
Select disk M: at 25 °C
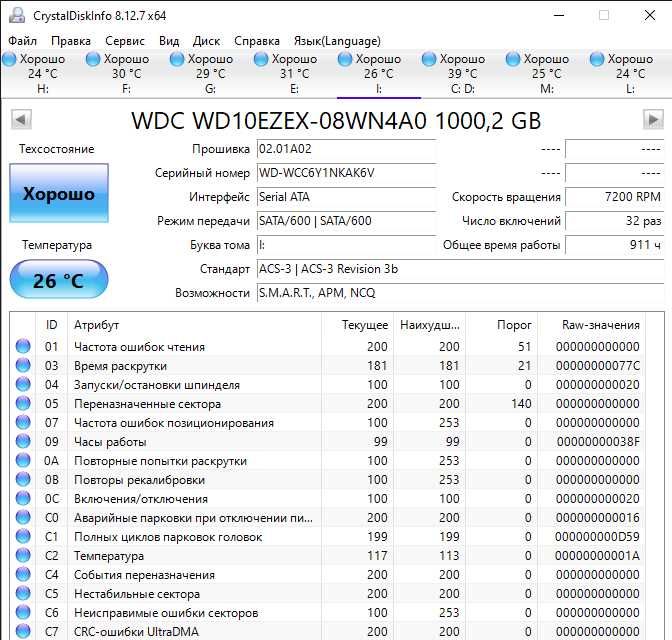coord(546,74)
